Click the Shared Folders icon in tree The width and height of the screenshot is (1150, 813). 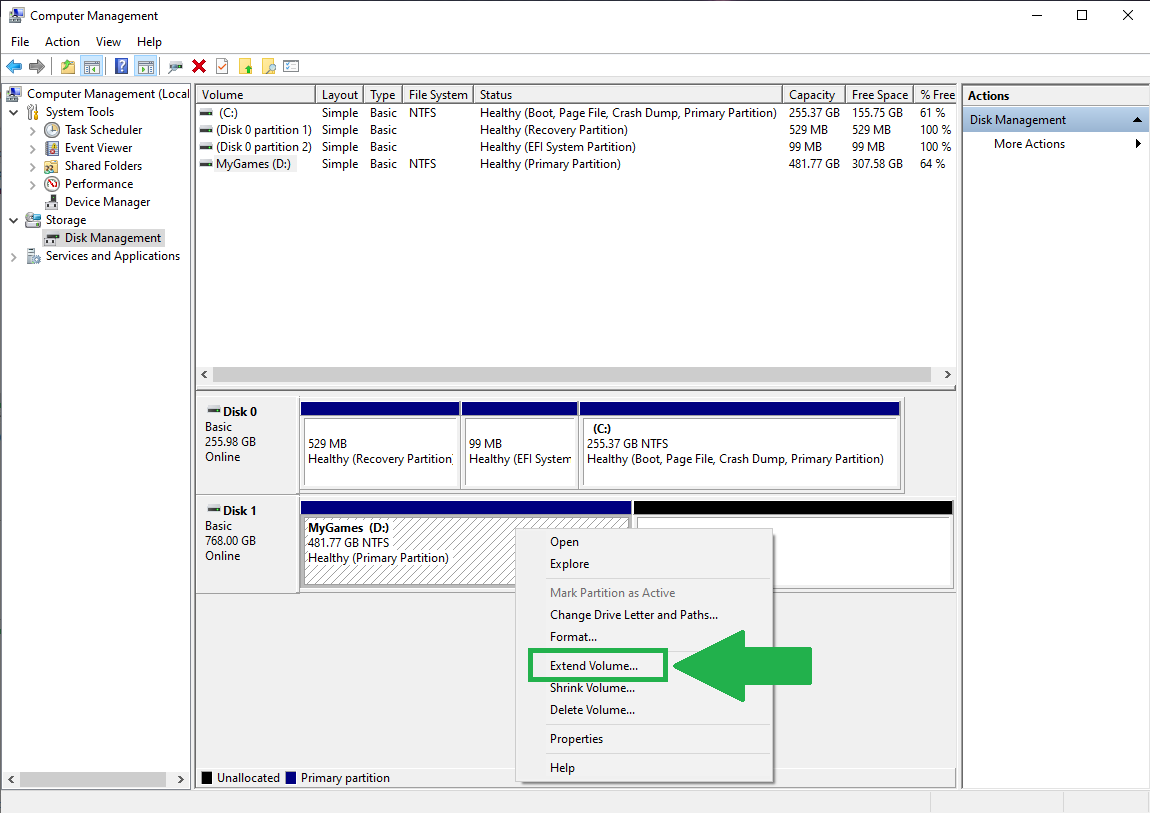click(x=52, y=166)
